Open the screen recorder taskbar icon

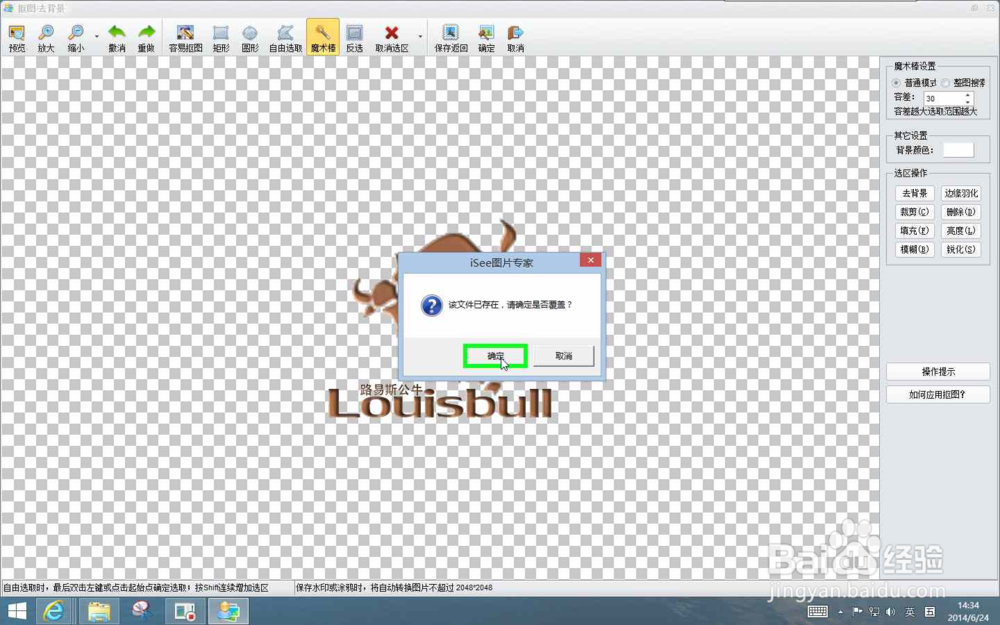pos(185,611)
